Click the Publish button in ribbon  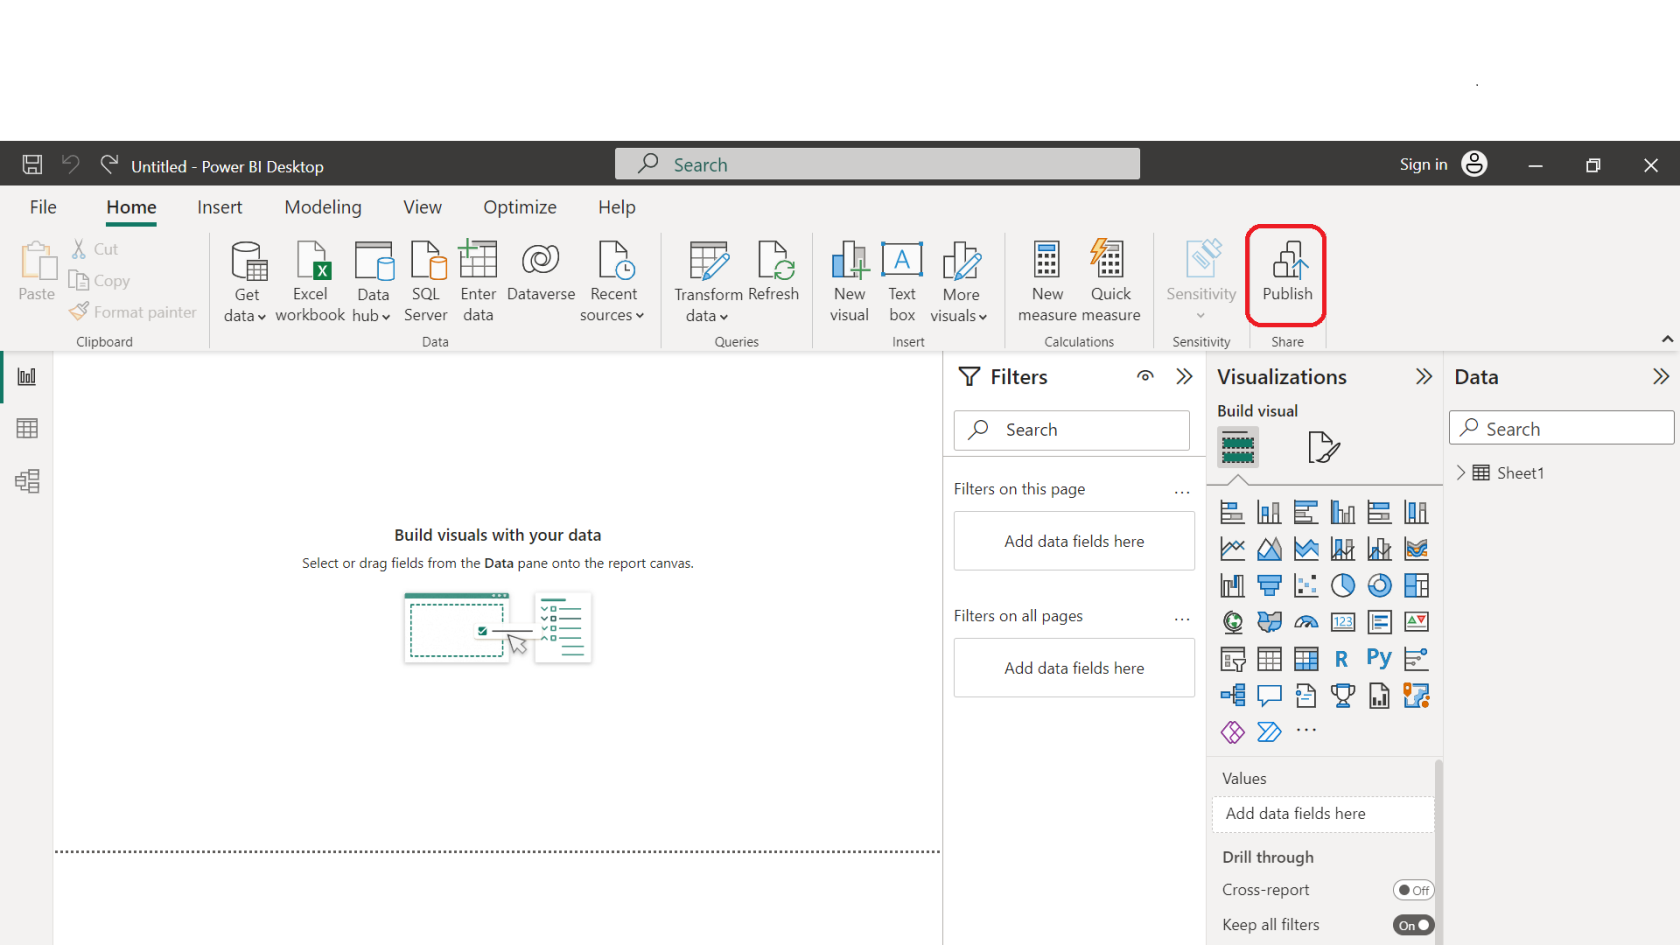1286,273
